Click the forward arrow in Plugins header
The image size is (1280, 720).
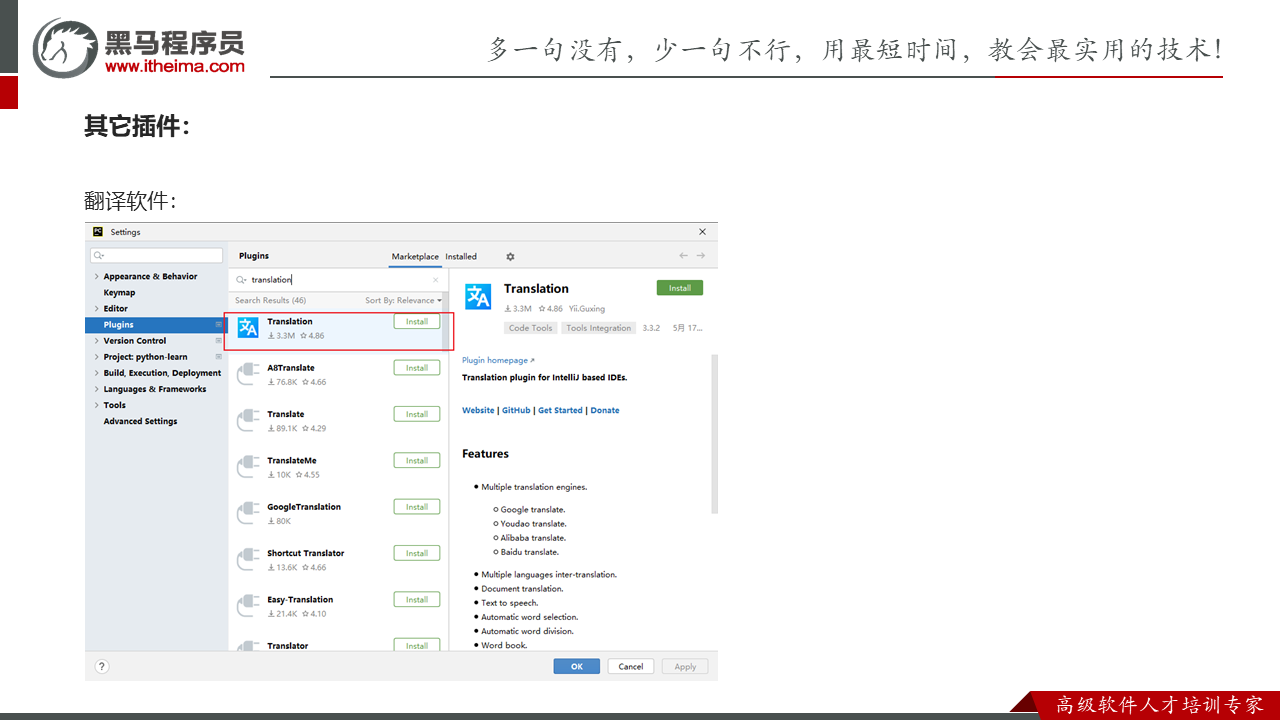coord(701,256)
